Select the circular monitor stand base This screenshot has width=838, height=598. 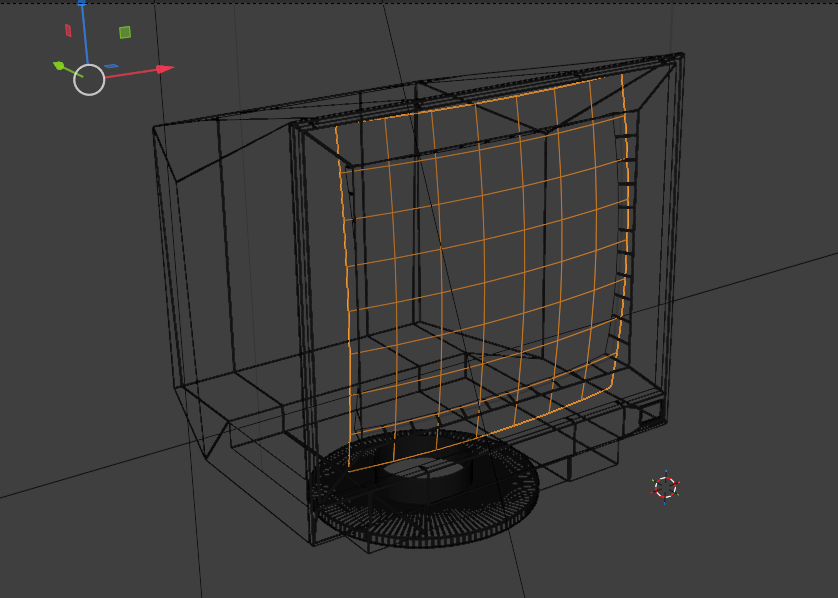click(425, 489)
